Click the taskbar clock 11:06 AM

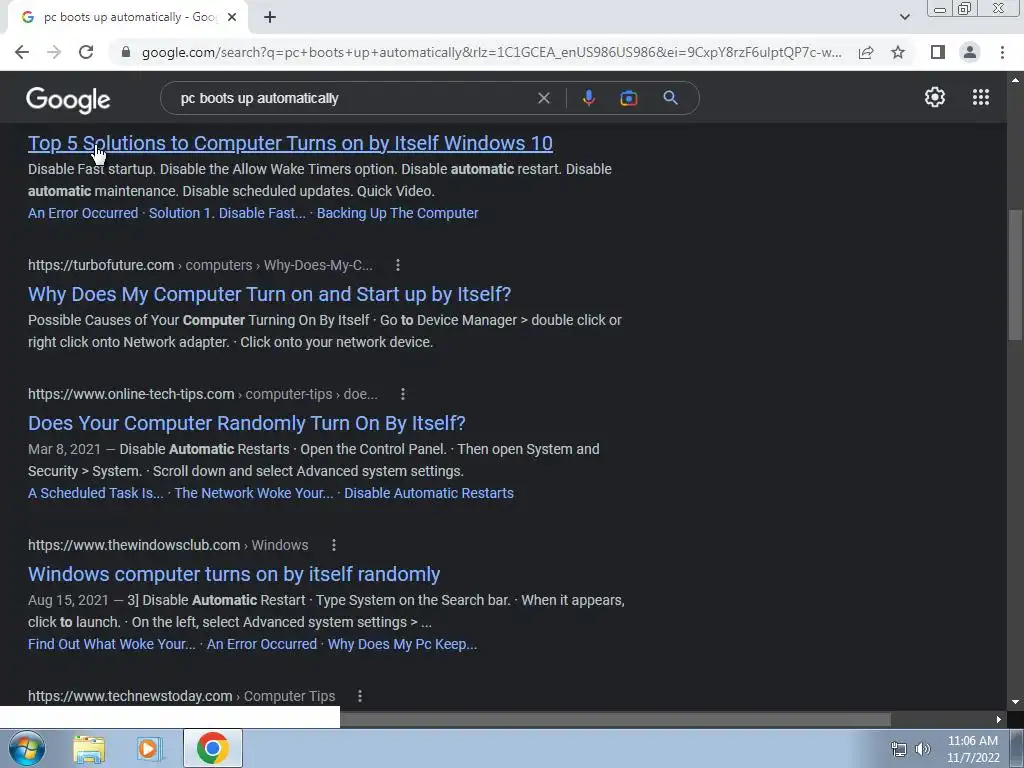(972, 741)
